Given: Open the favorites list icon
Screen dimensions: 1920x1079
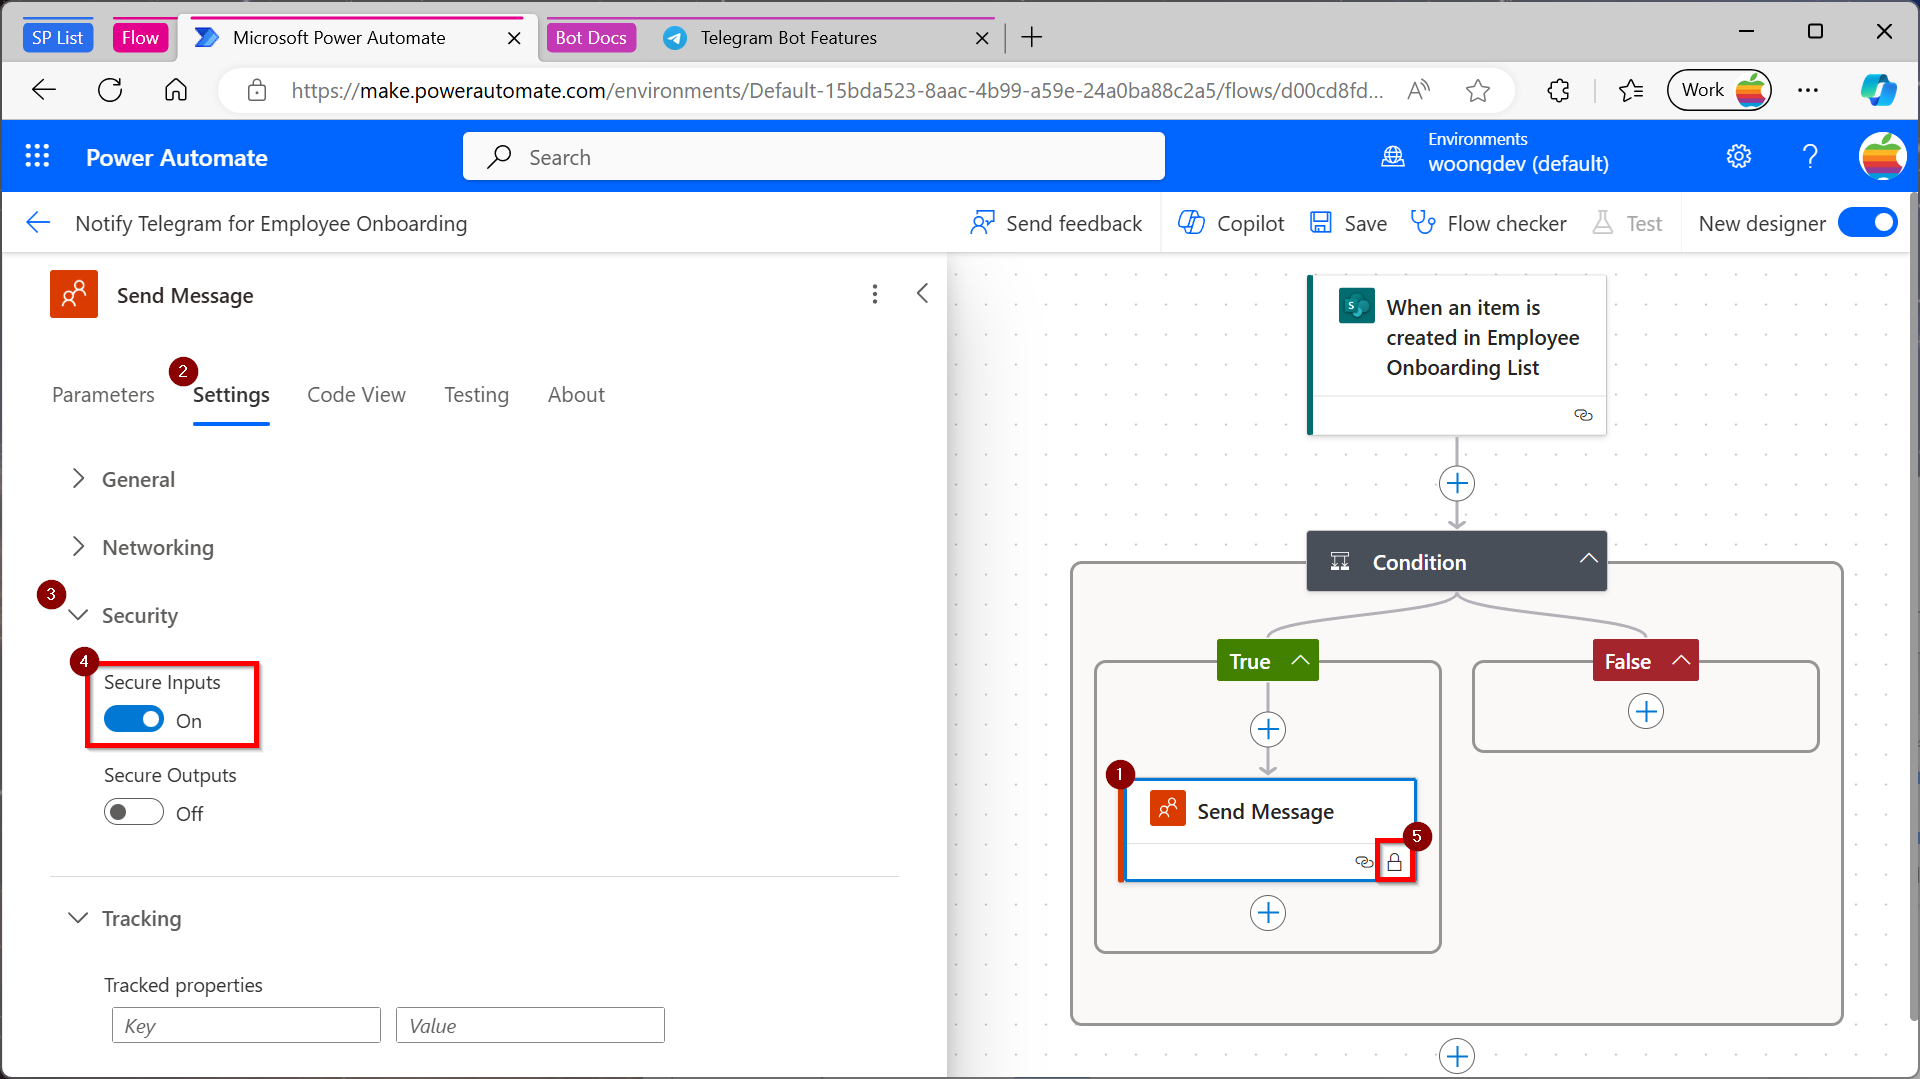Looking at the screenshot, I should pos(1631,90).
